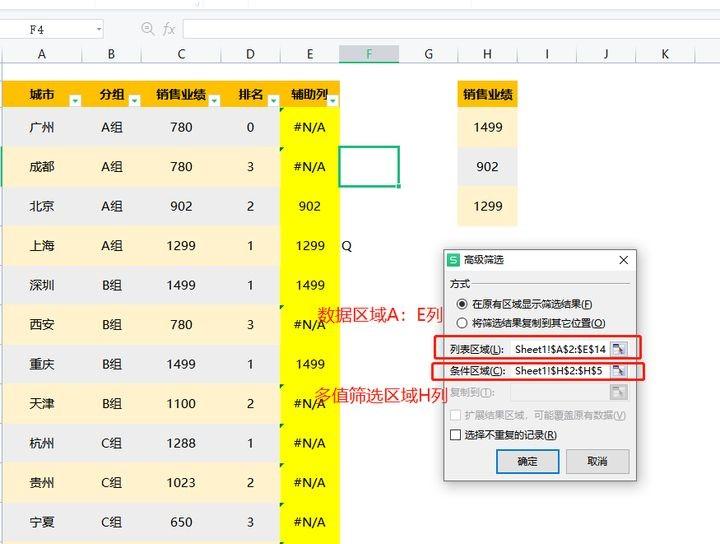Select column G header
Image resolution: width=720 pixels, height=544 pixels.
(428, 54)
